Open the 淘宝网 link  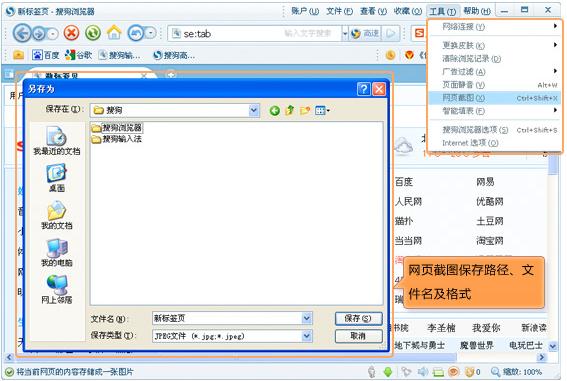click(x=490, y=240)
